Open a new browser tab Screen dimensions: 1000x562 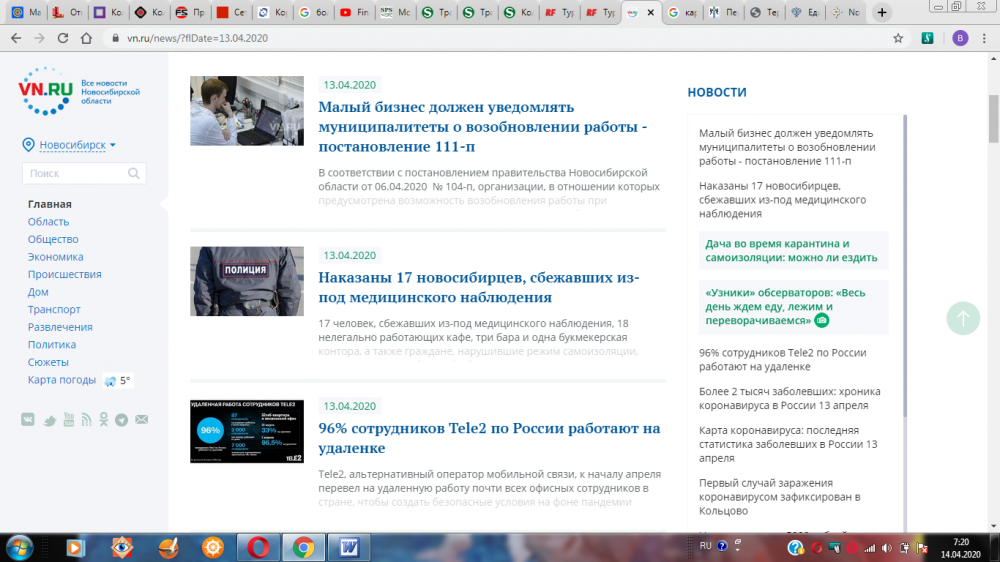[881, 13]
